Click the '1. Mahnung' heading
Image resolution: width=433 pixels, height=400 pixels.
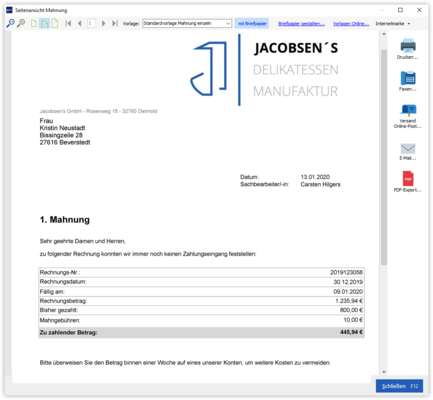65,220
